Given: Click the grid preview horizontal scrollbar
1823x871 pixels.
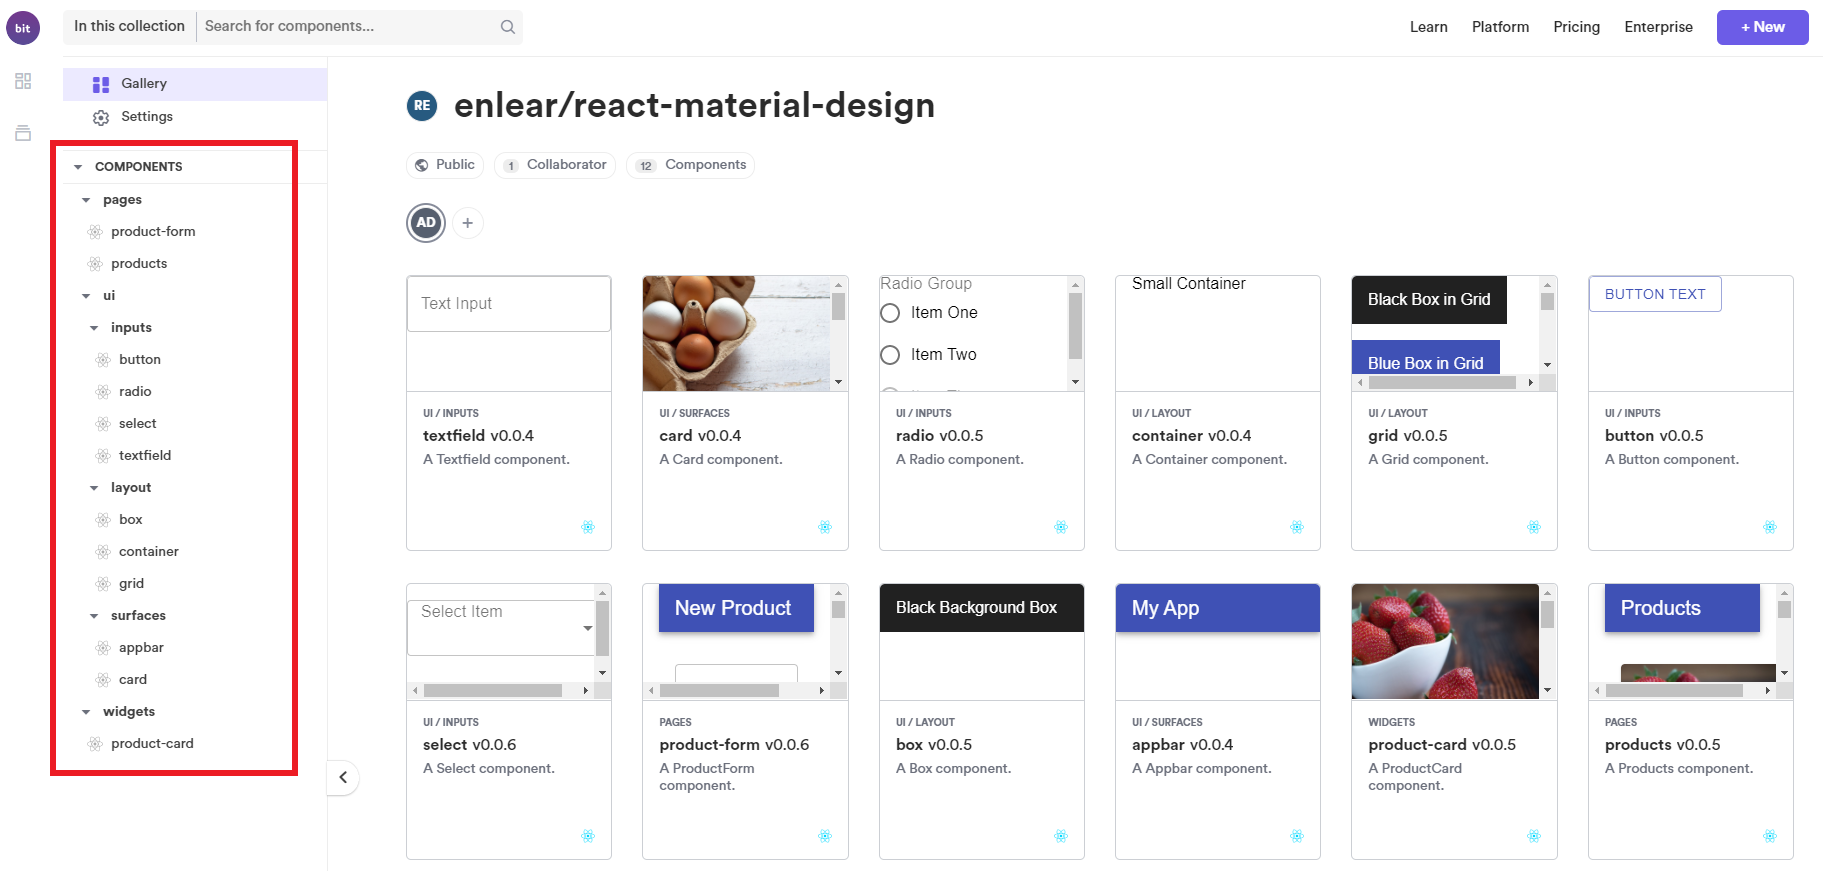Looking at the screenshot, I should pos(1445,382).
